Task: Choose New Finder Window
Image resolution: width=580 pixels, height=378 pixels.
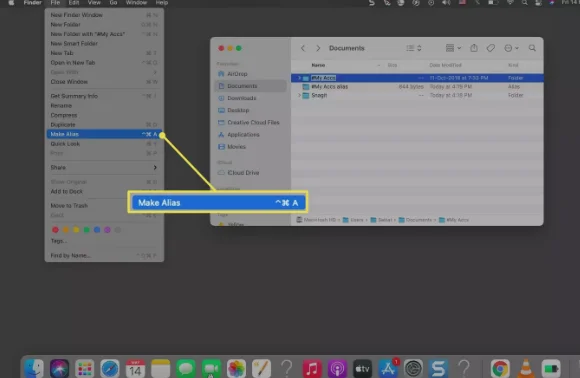Action: [104, 15]
